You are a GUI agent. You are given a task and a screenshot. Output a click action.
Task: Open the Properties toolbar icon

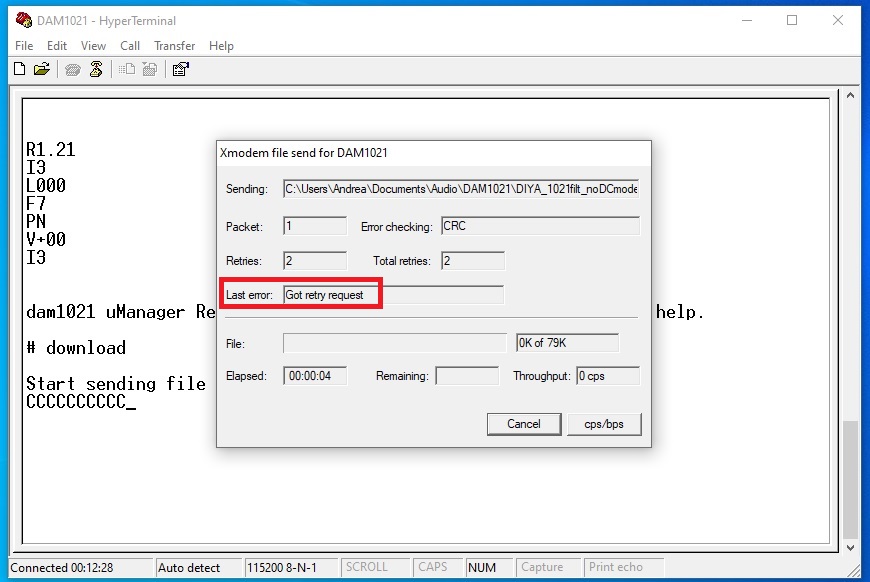(180, 69)
